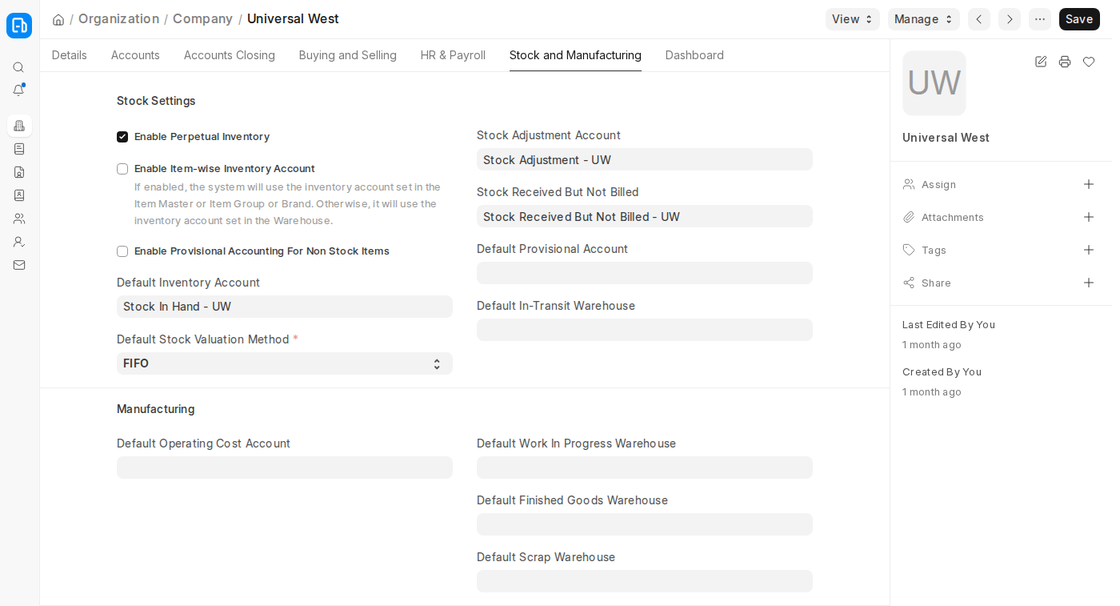Open the user-check icon in sidebar
This screenshot has height=606, width=1120.
tap(19, 242)
